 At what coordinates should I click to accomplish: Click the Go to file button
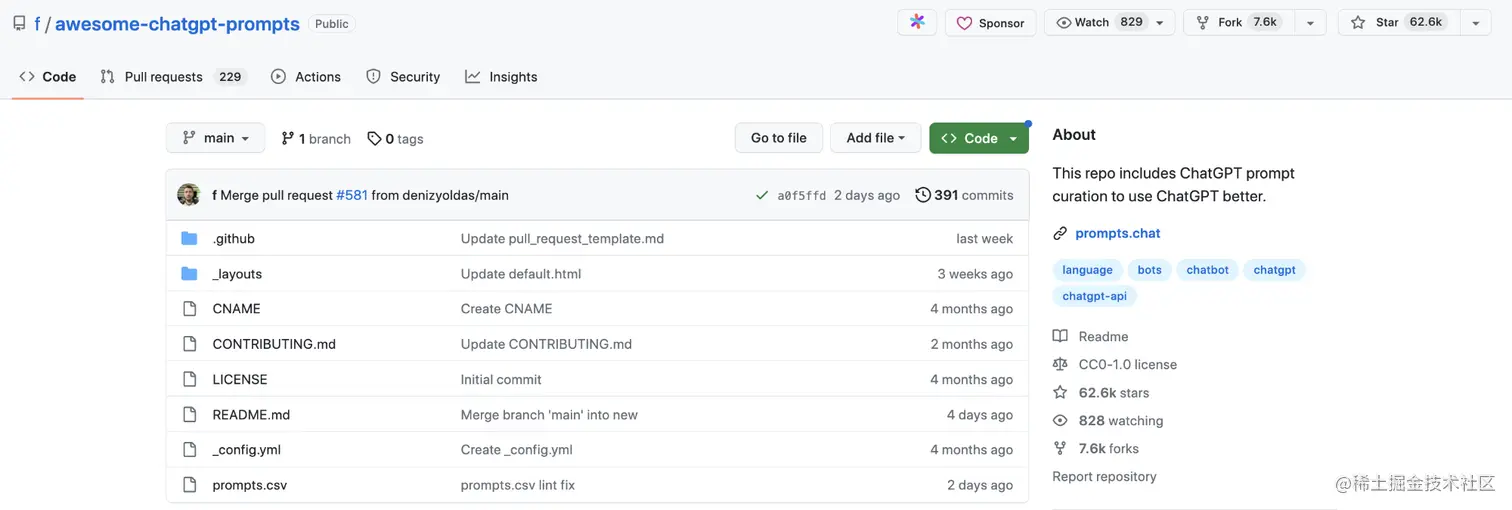coord(778,138)
